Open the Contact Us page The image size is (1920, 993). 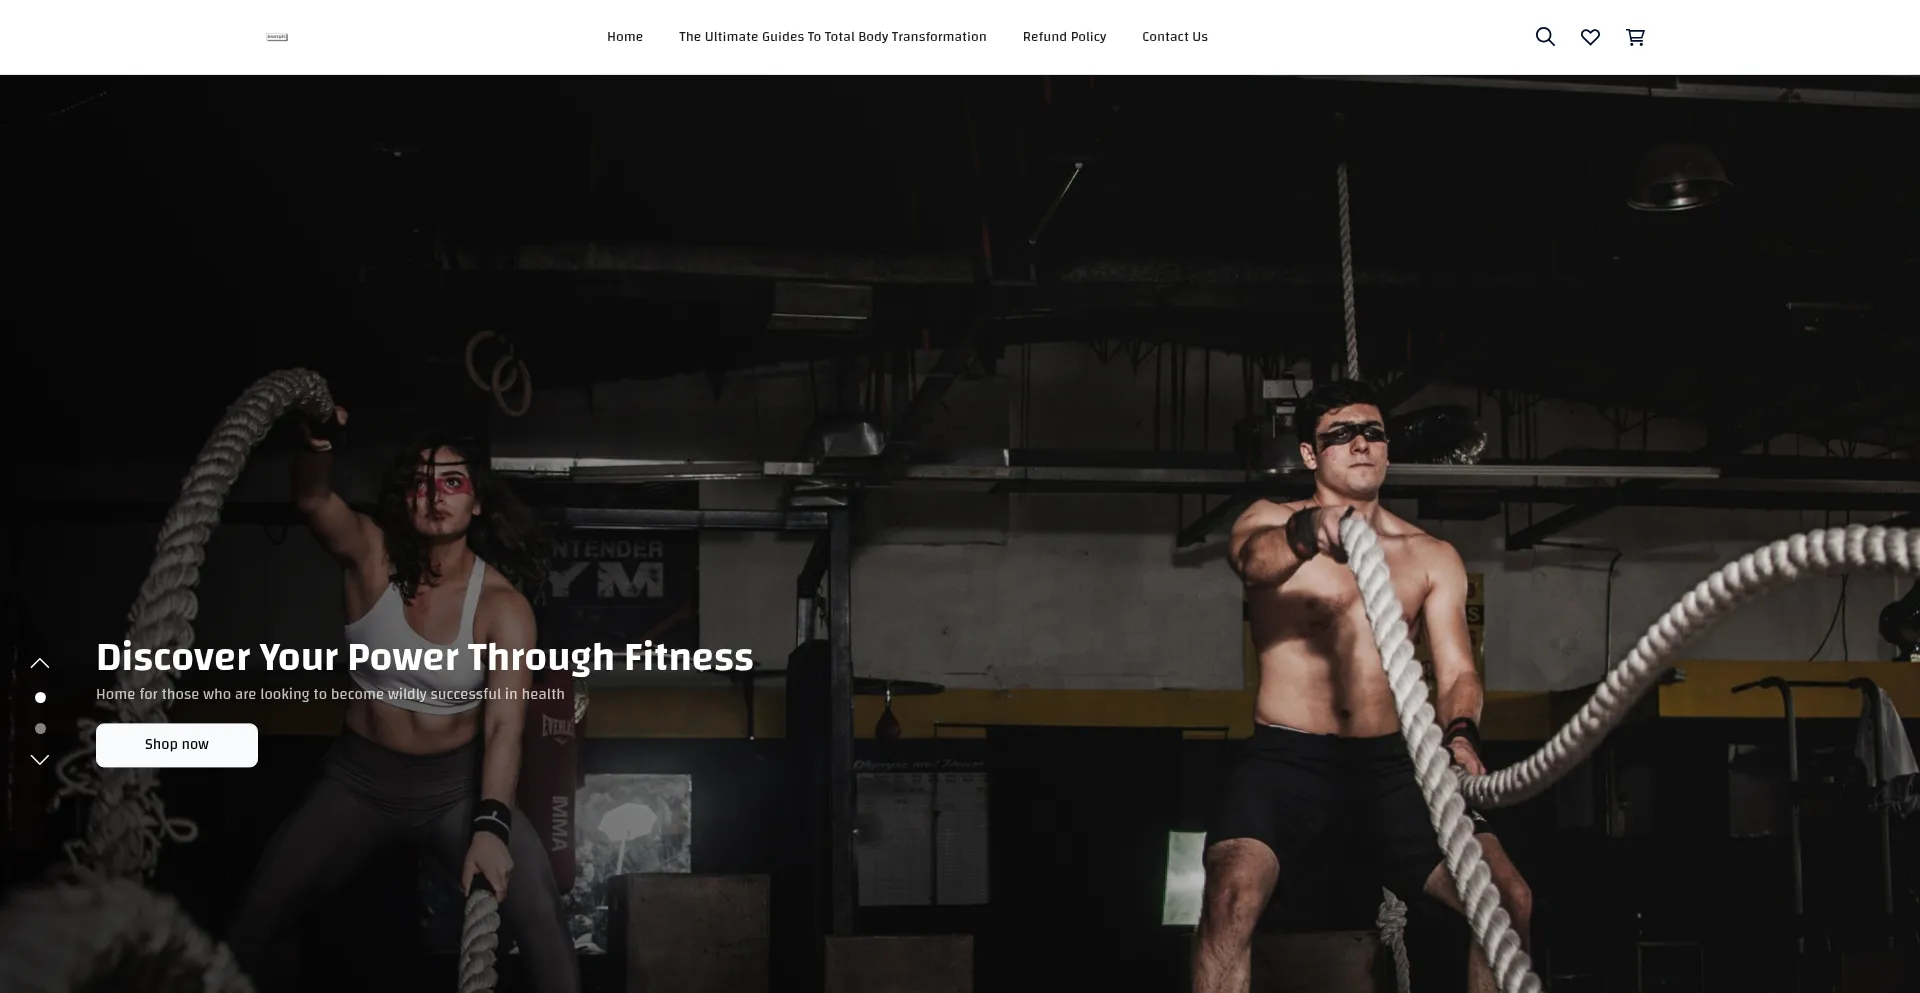(1175, 37)
